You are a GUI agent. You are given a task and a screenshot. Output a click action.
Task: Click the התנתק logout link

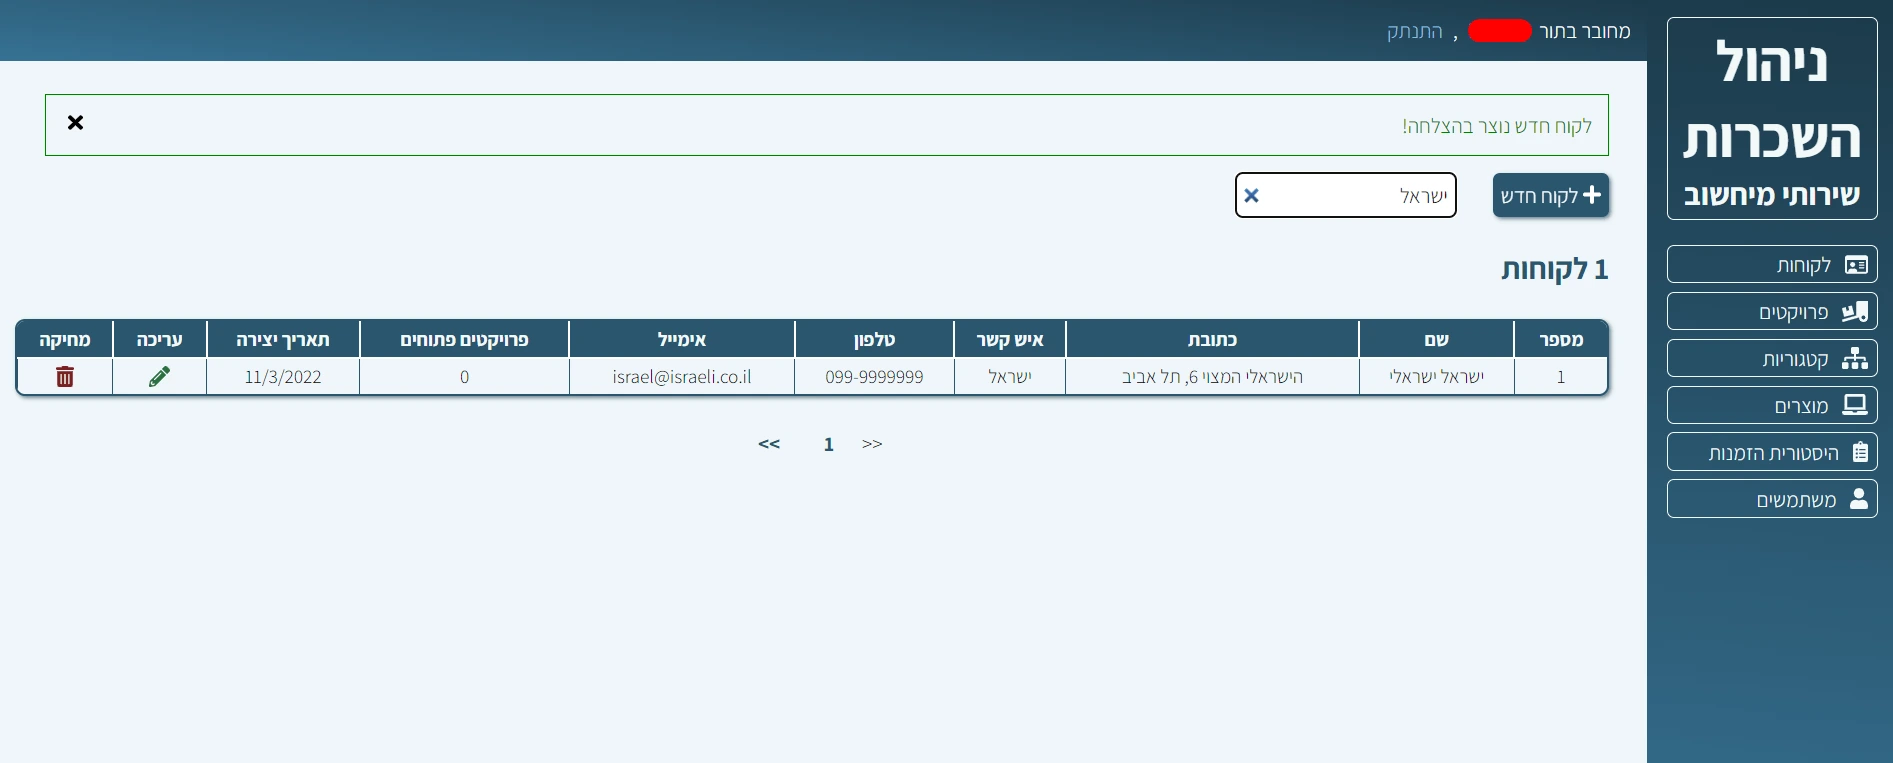click(x=1414, y=32)
